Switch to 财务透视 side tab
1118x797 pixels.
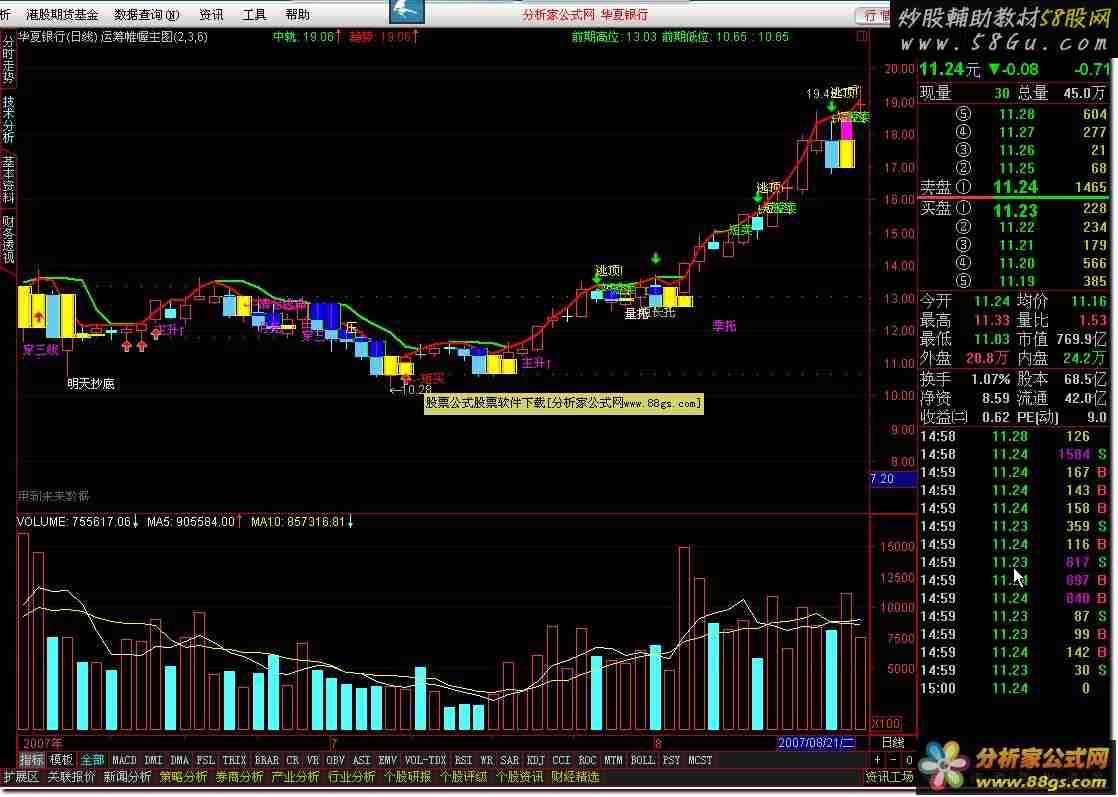click(x=8, y=240)
